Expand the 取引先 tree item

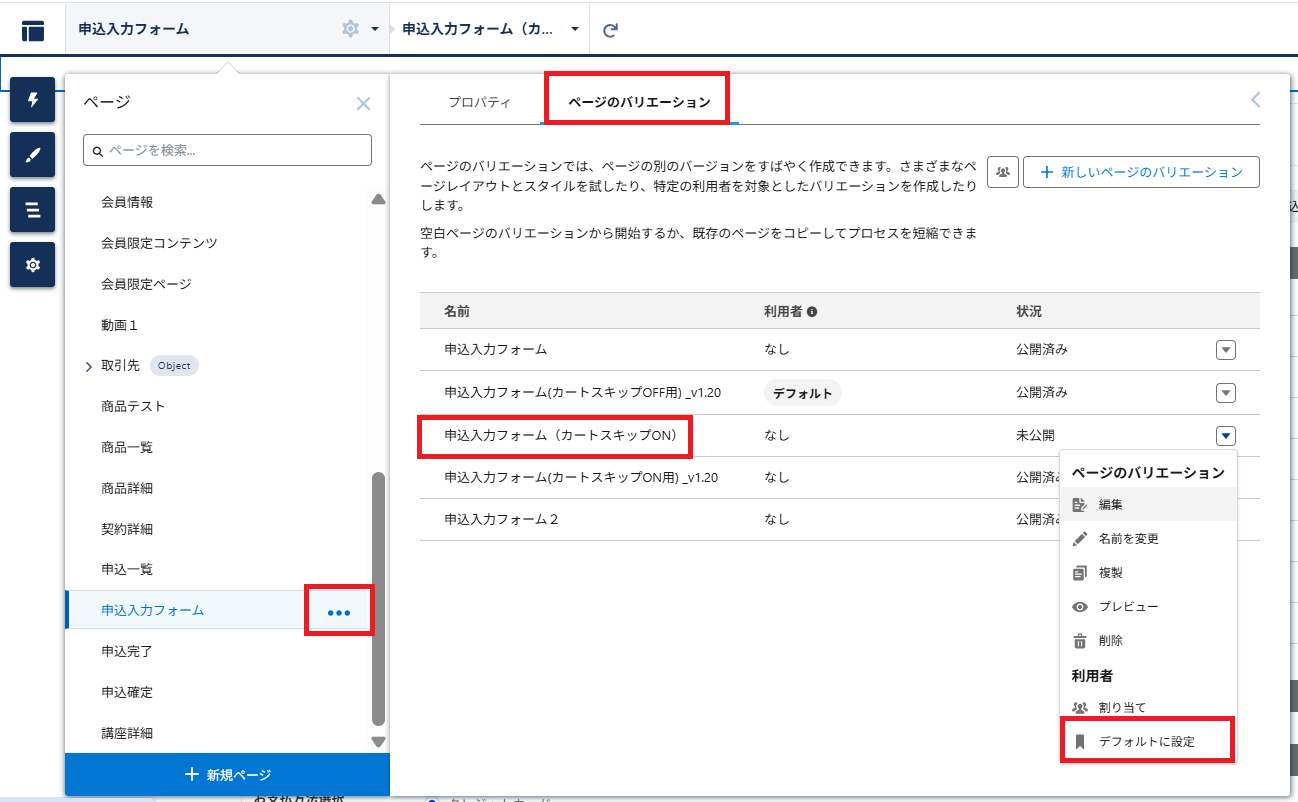pos(89,366)
